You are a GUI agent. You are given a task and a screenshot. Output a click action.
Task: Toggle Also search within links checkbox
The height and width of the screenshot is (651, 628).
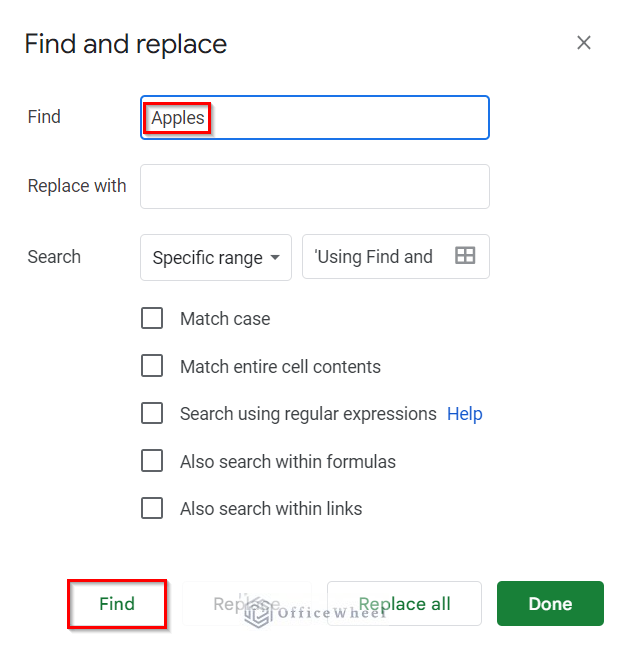pyautogui.click(x=152, y=508)
